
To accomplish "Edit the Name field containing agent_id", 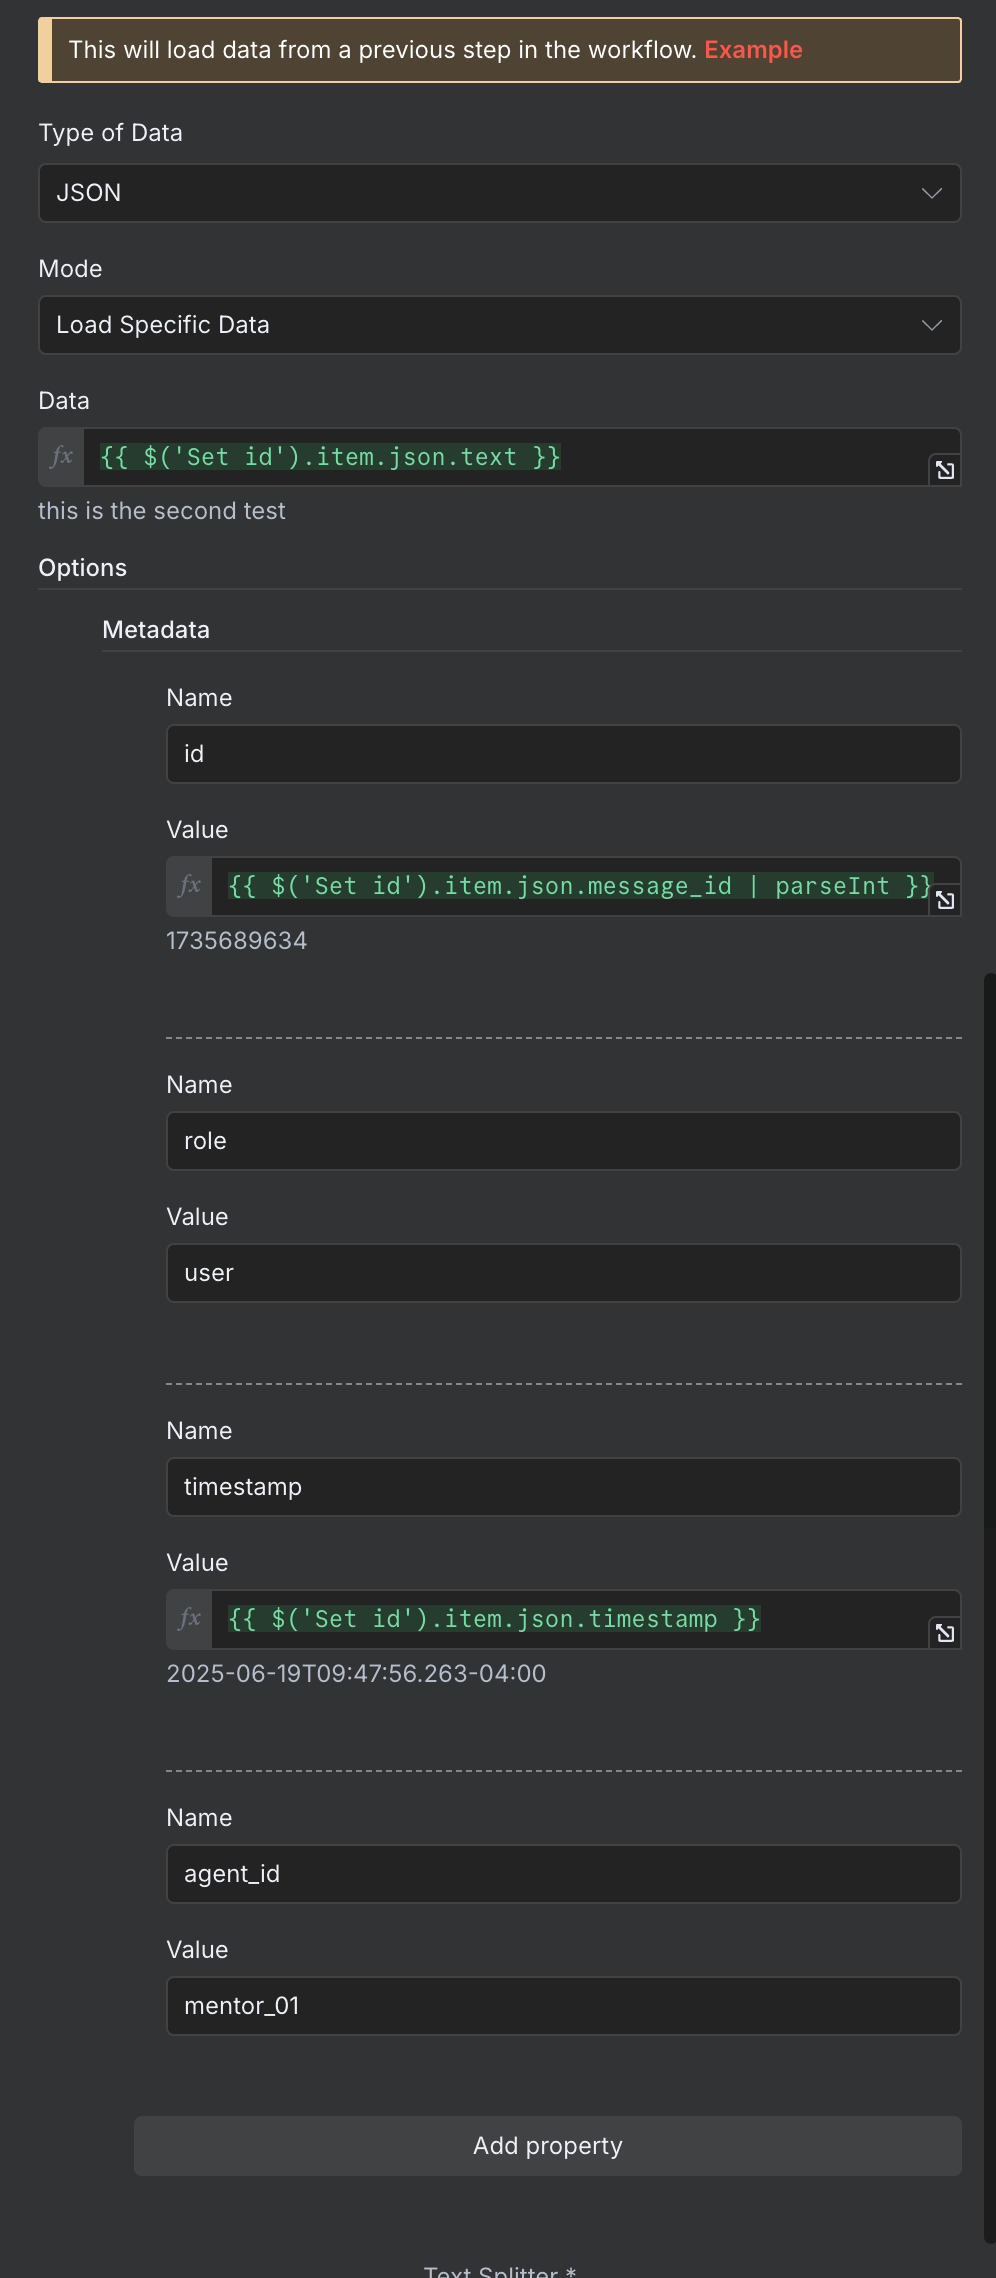I will point(564,1874).
